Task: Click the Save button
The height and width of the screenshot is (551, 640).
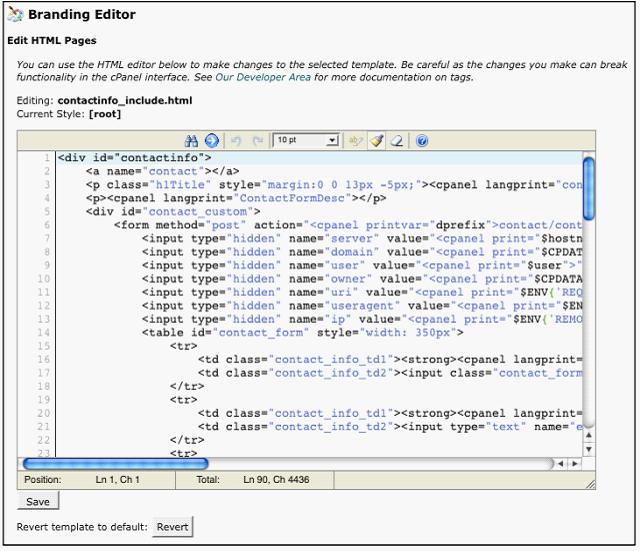Action: pos(38,502)
